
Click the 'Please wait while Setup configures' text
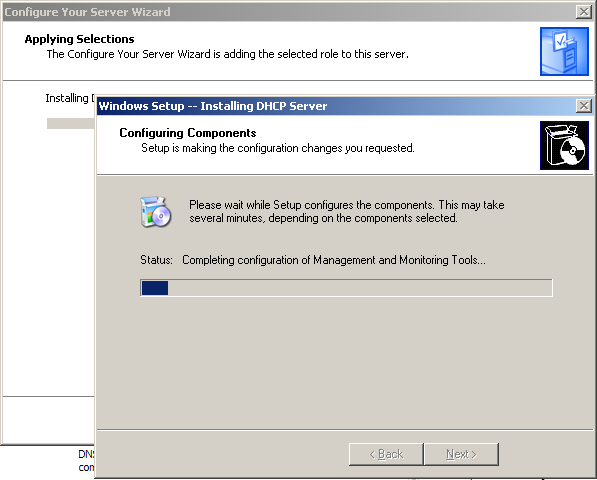[347, 211]
